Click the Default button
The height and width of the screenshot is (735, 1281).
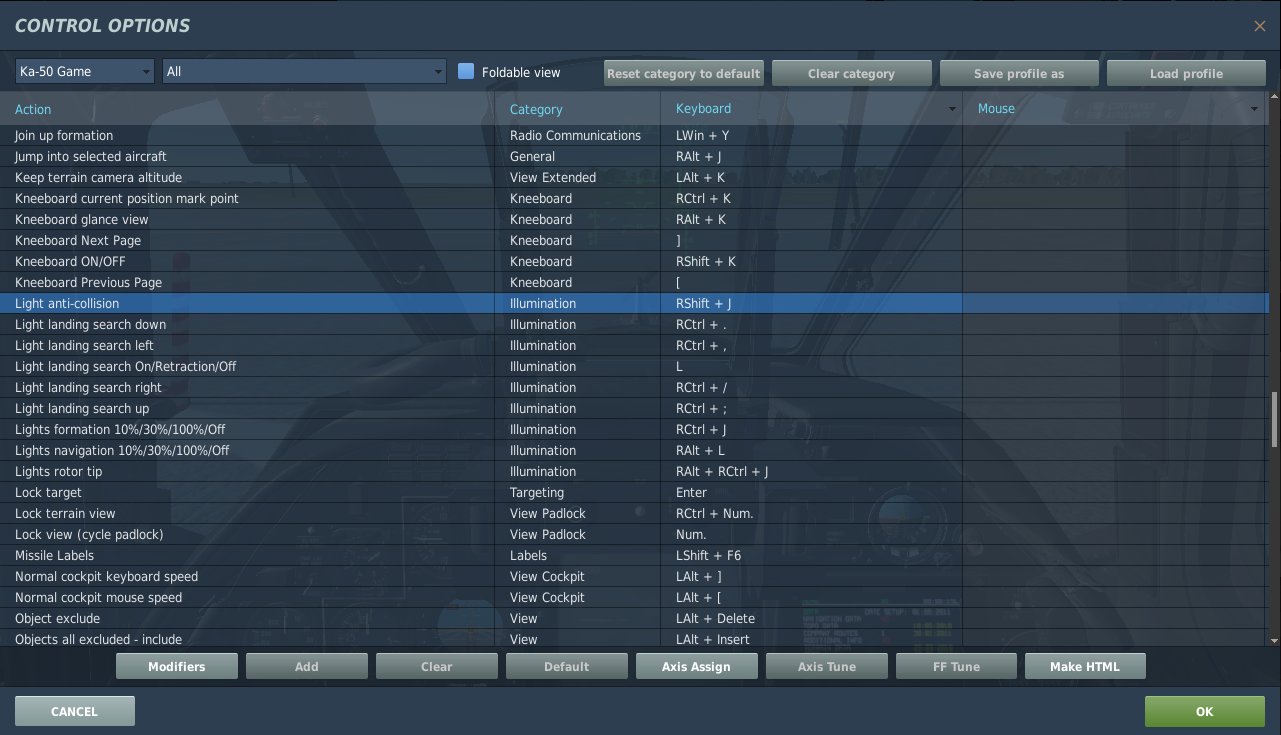coord(567,666)
